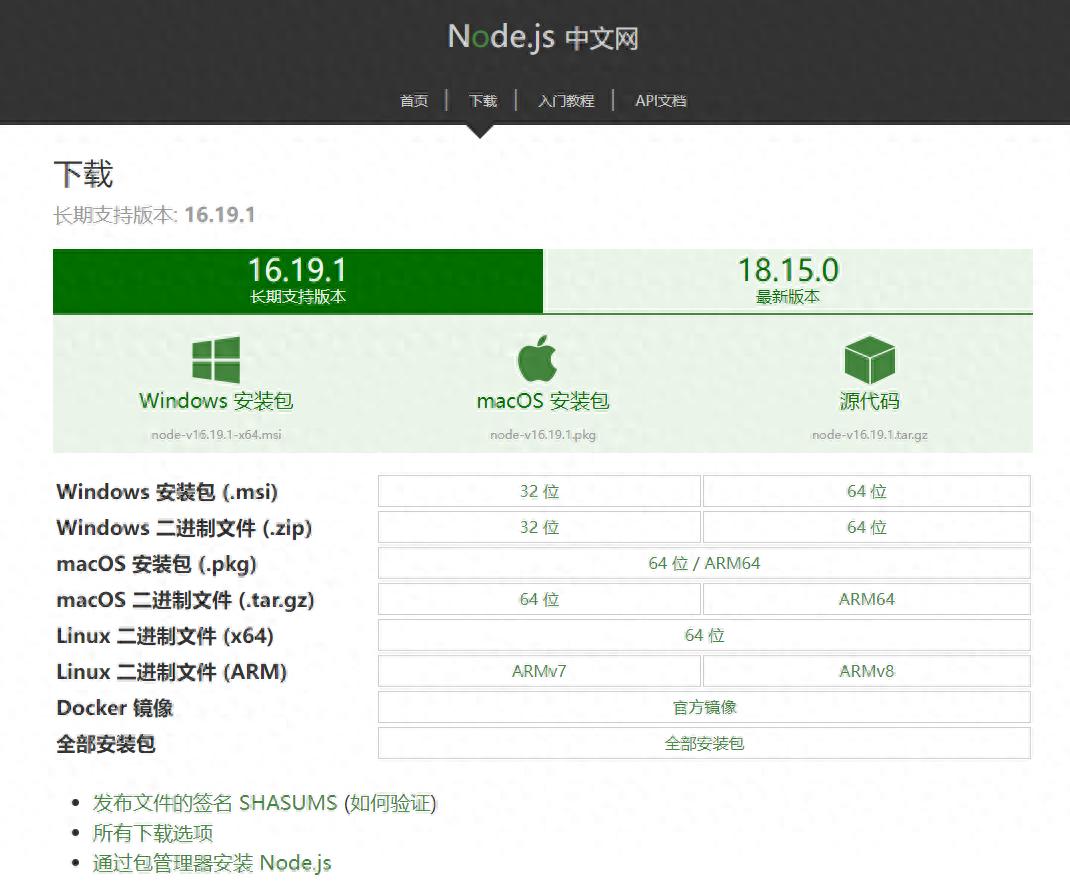Click the Apple macOS logo icon
1070x884 pixels.
tap(538, 358)
